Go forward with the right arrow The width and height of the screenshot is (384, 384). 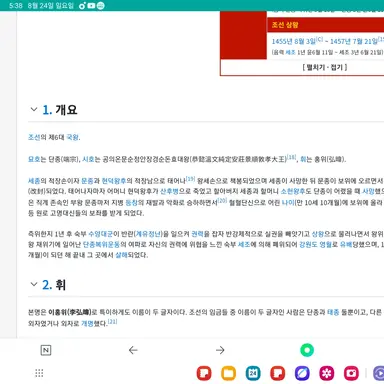(220, 350)
